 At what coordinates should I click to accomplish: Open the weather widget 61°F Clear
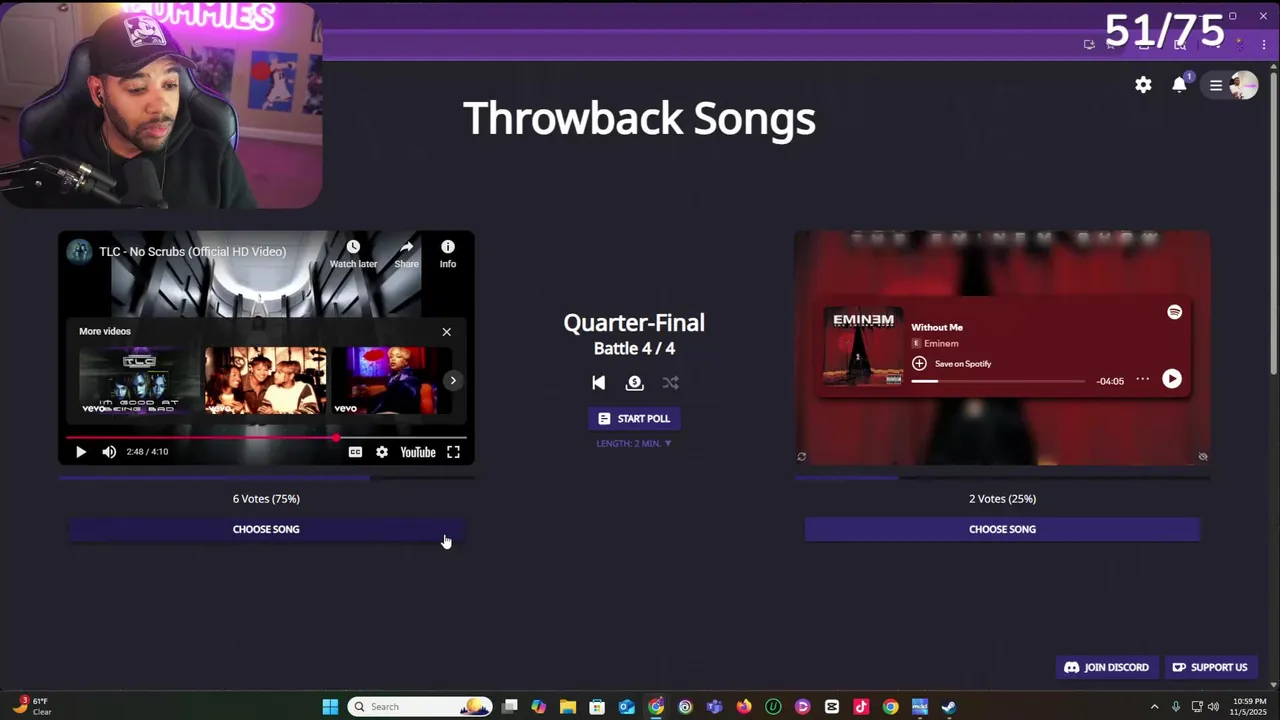[x=30, y=707]
